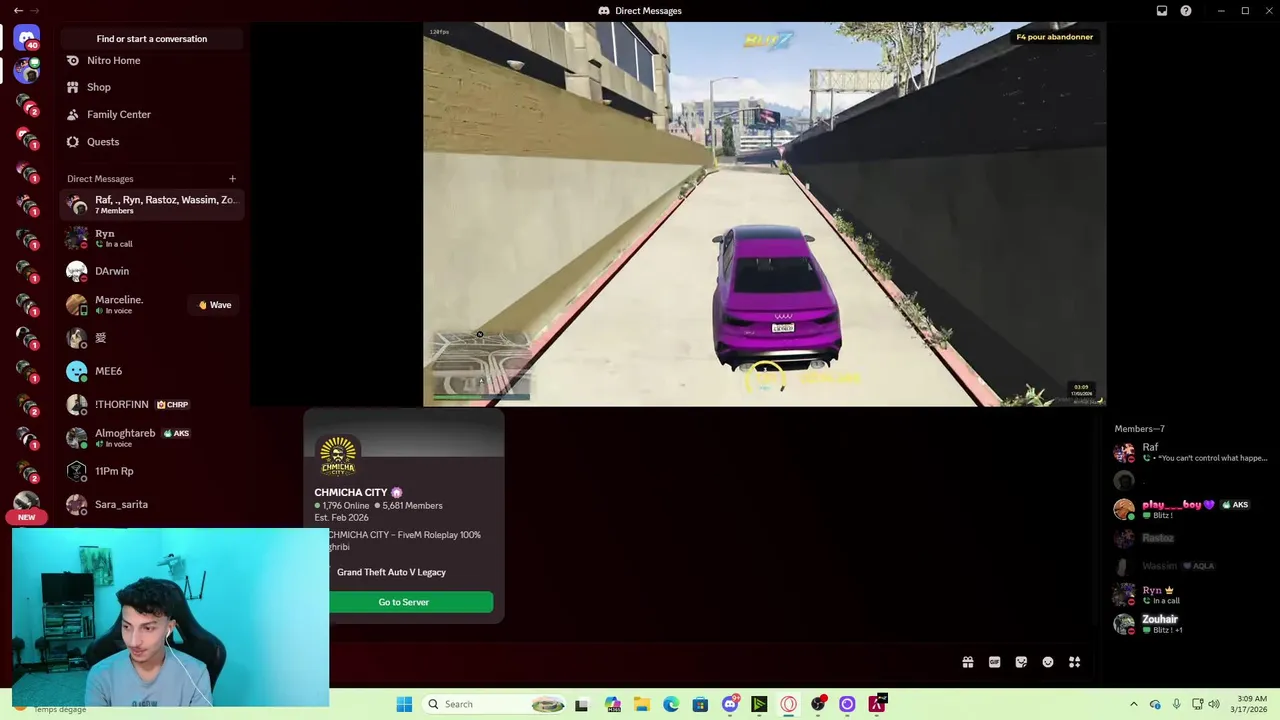Open the GIF picker icon
Image resolution: width=1280 pixels, height=720 pixels.
(994, 662)
